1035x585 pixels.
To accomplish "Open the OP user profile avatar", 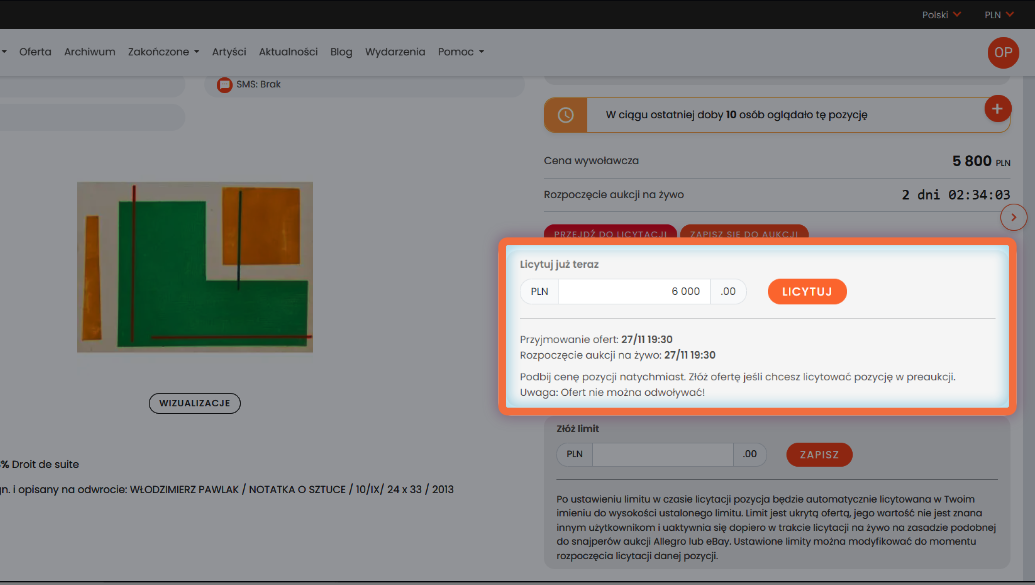I will pos(1003,53).
